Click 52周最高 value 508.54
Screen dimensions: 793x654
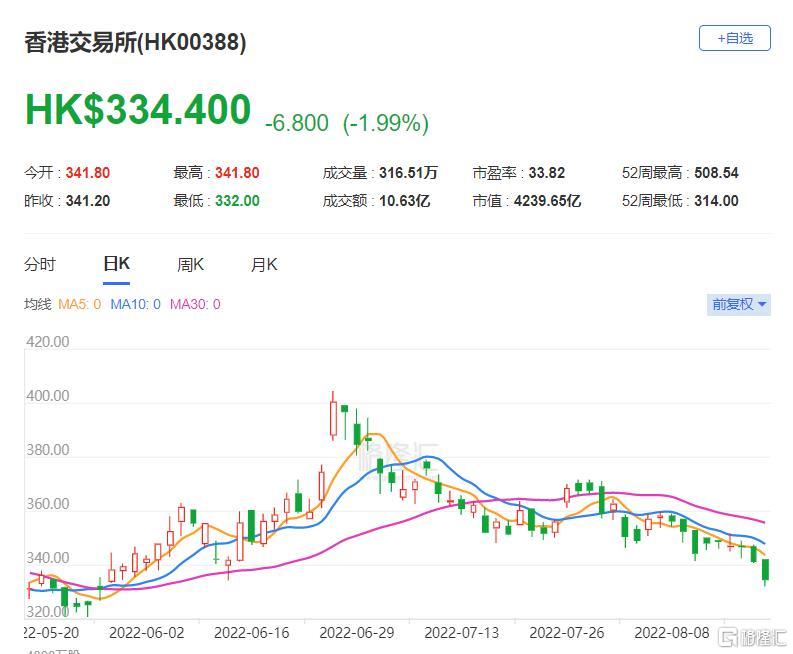pyautogui.click(x=716, y=173)
